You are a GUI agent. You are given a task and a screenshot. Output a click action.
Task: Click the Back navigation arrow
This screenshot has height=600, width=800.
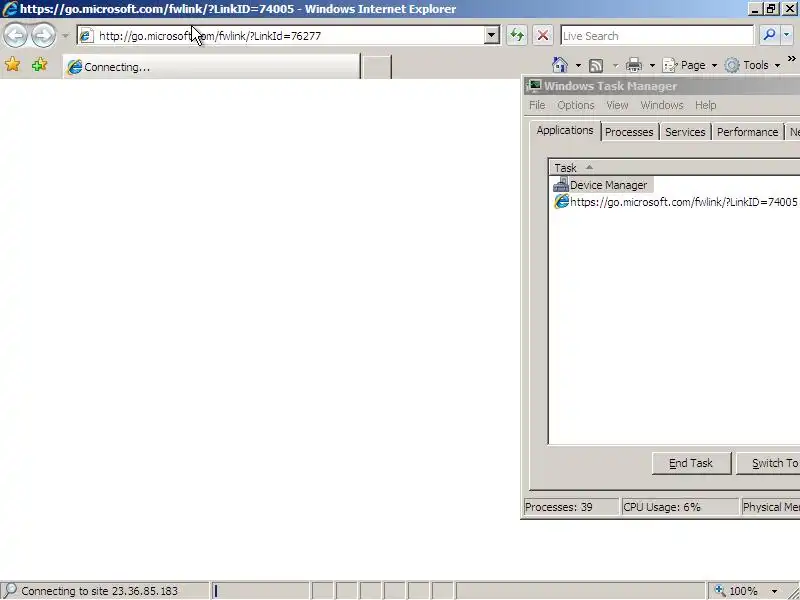tap(15, 36)
